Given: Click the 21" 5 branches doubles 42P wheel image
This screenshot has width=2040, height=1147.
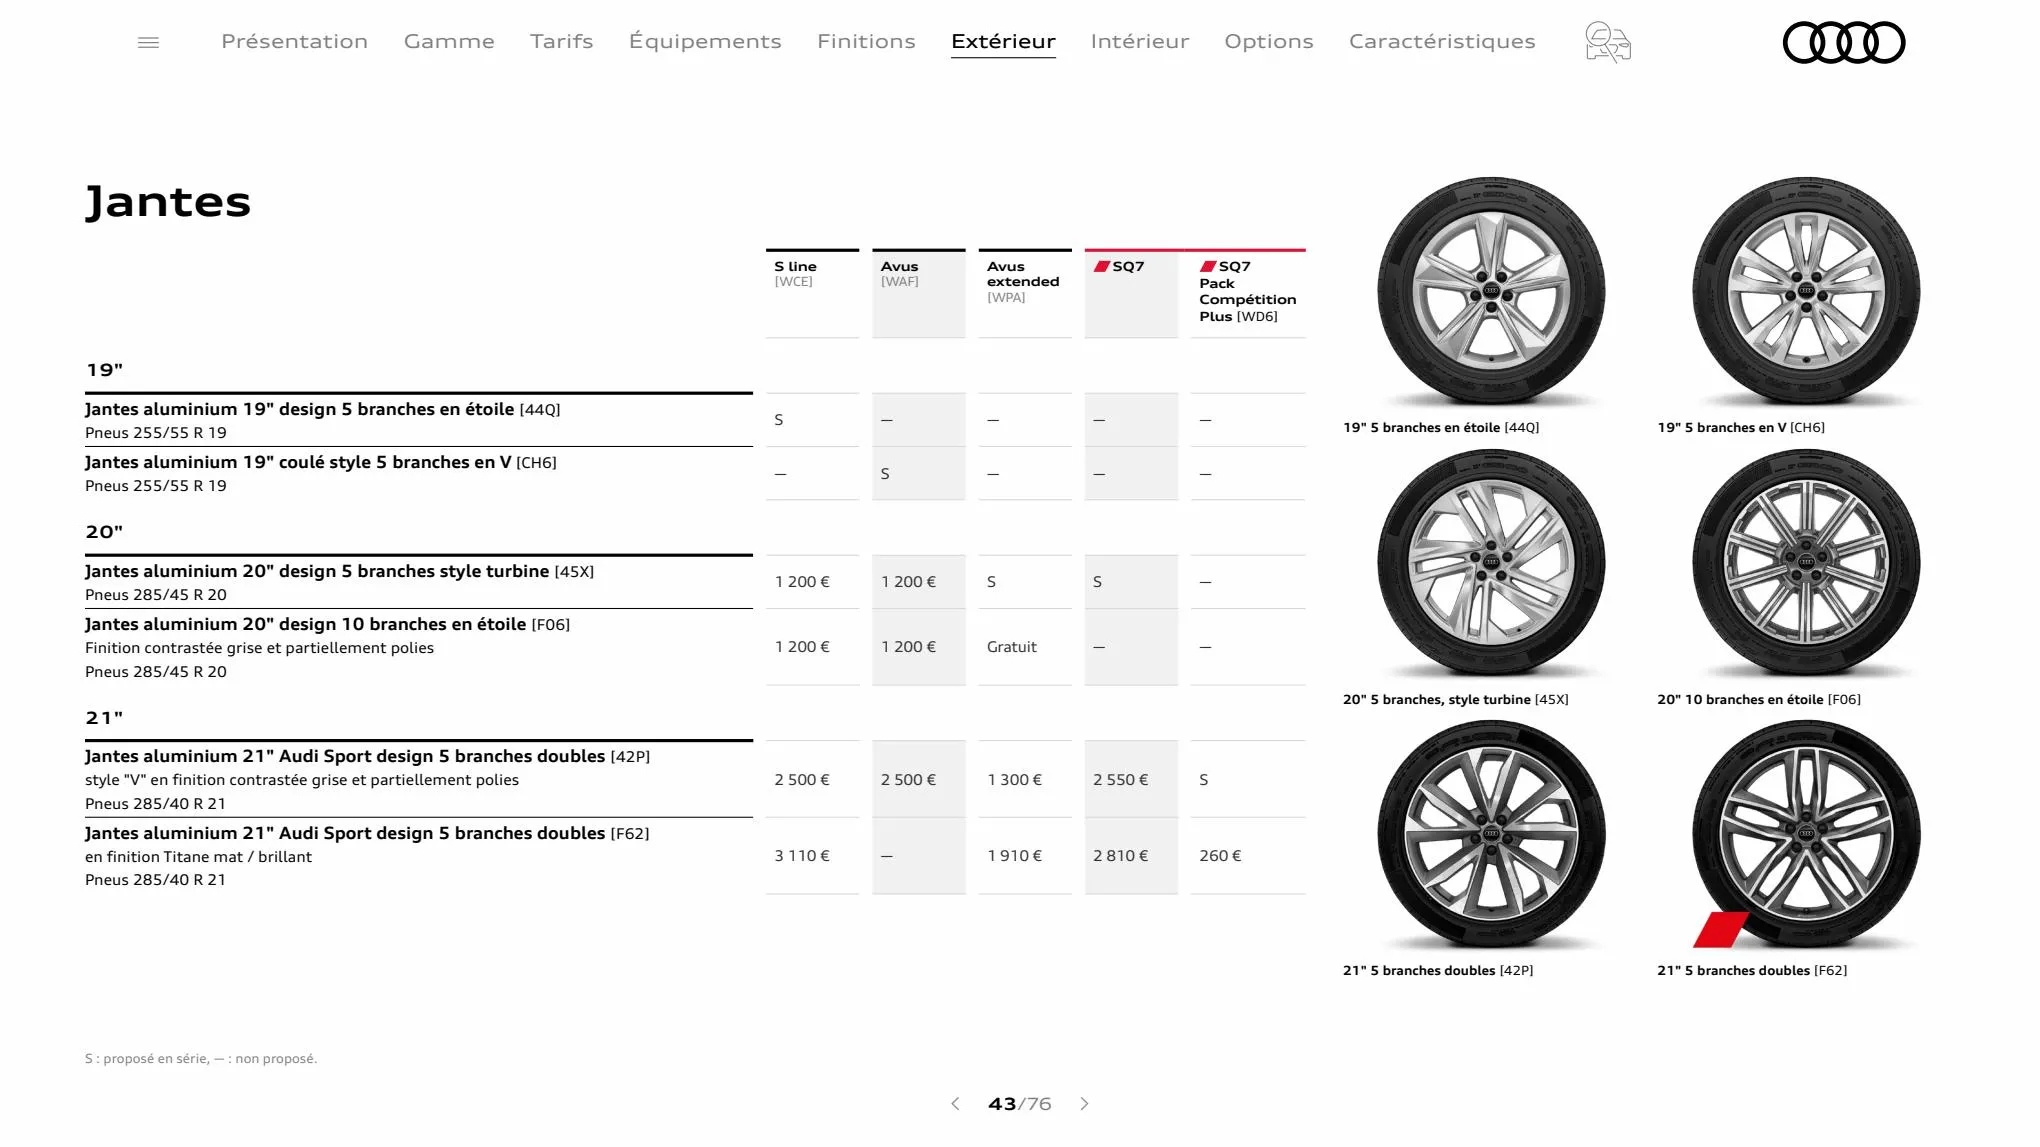Looking at the screenshot, I should click(1491, 834).
